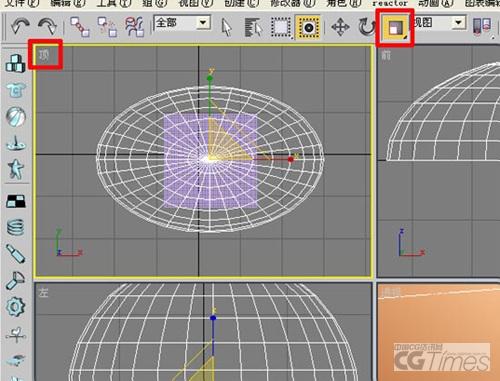The height and width of the screenshot is (381, 500).
Task: Open the 编辑(E) menu
Action: coord(68,3)
